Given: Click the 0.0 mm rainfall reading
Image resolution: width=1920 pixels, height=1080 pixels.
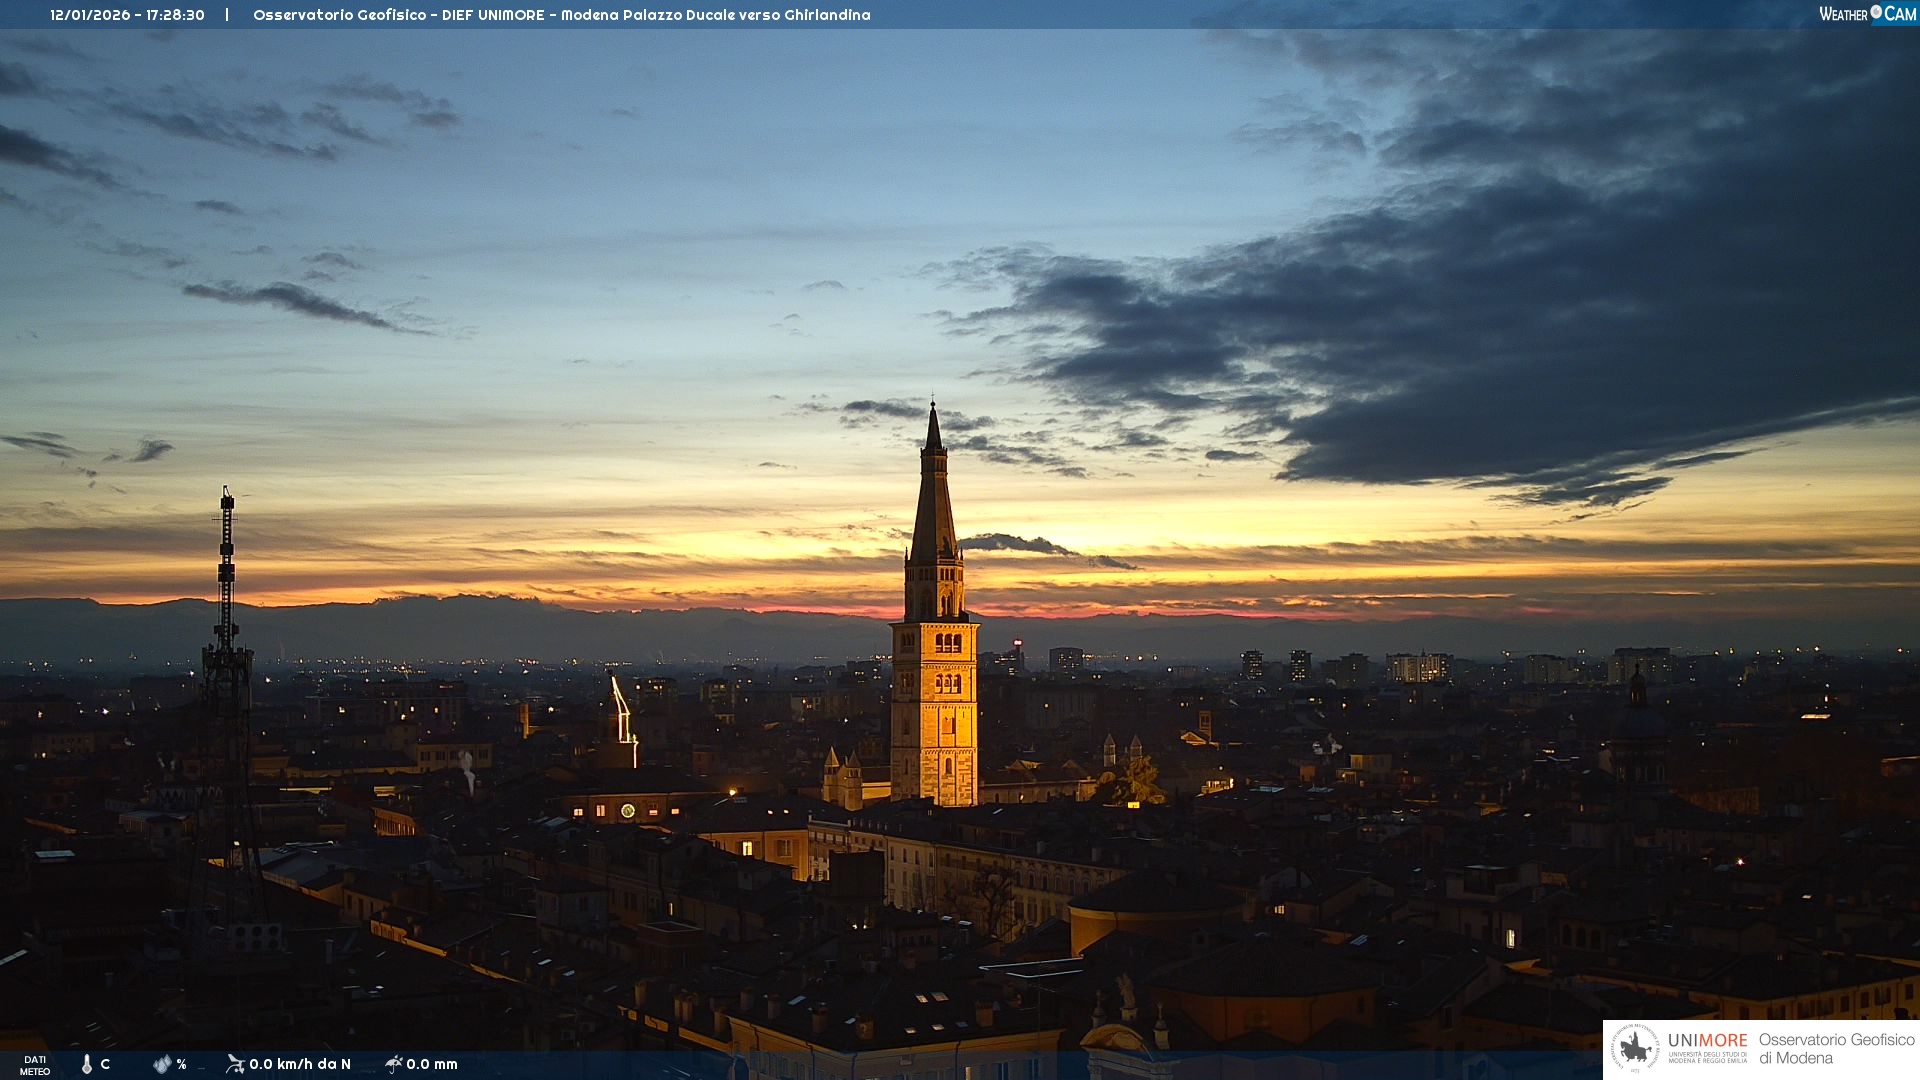Looking at the screenshot, I should point(432,1064).
